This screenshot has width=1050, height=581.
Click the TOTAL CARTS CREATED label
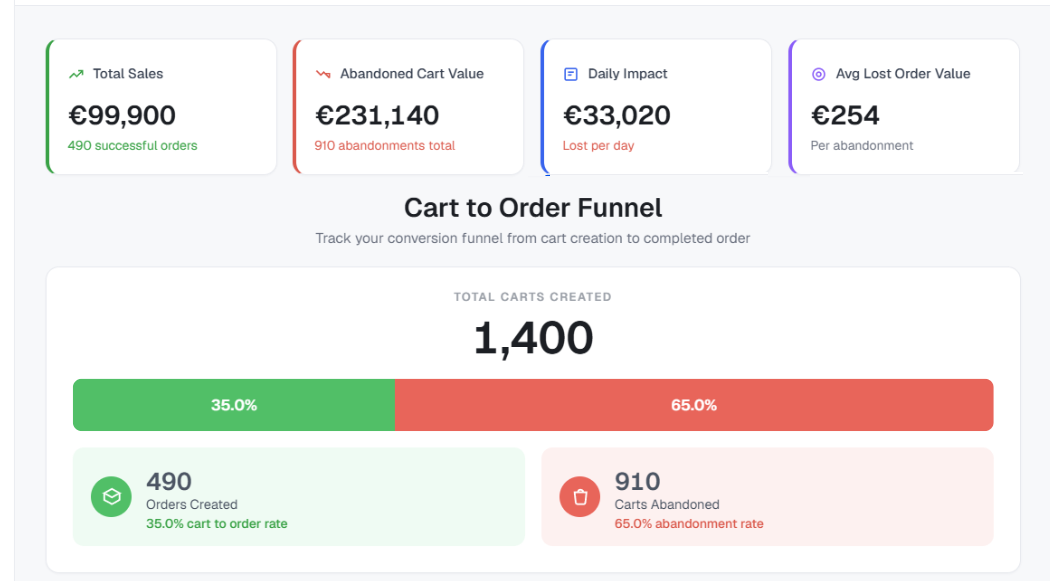[x=533, y=297]
